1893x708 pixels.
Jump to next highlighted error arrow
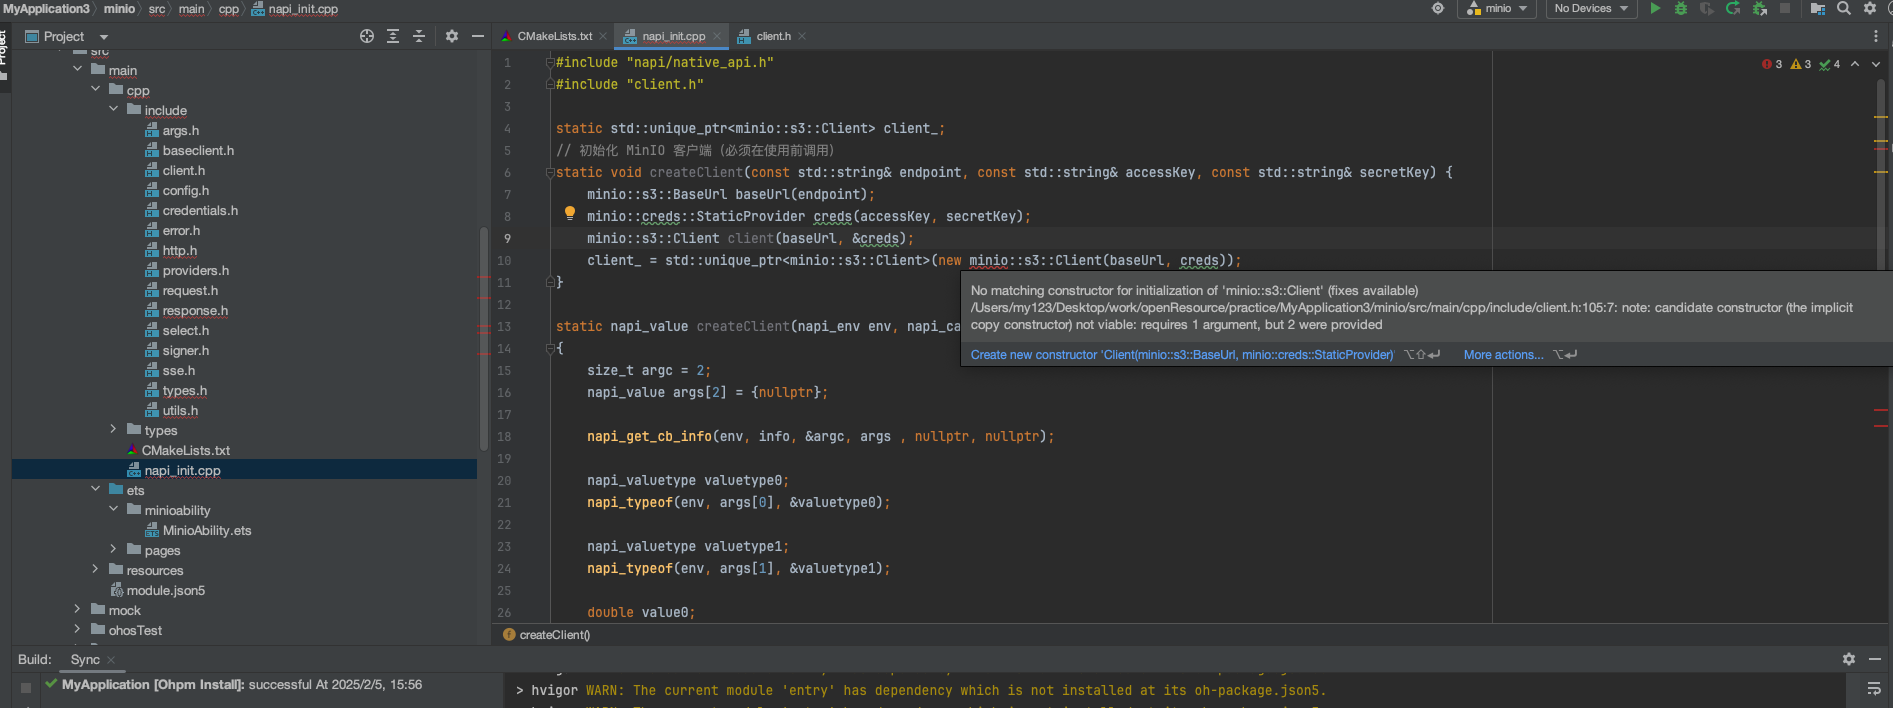point(1876,64)
